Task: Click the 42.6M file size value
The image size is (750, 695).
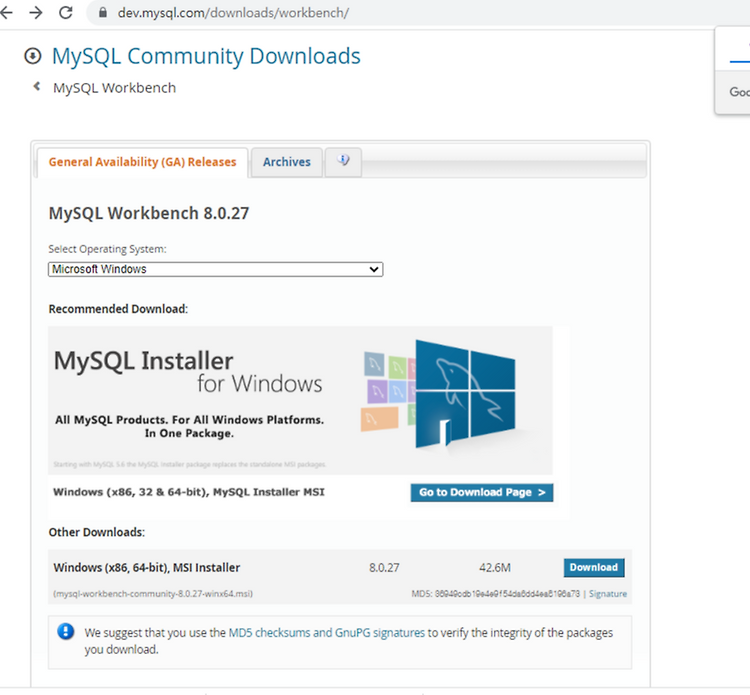Action: click(x=495, y=568)
